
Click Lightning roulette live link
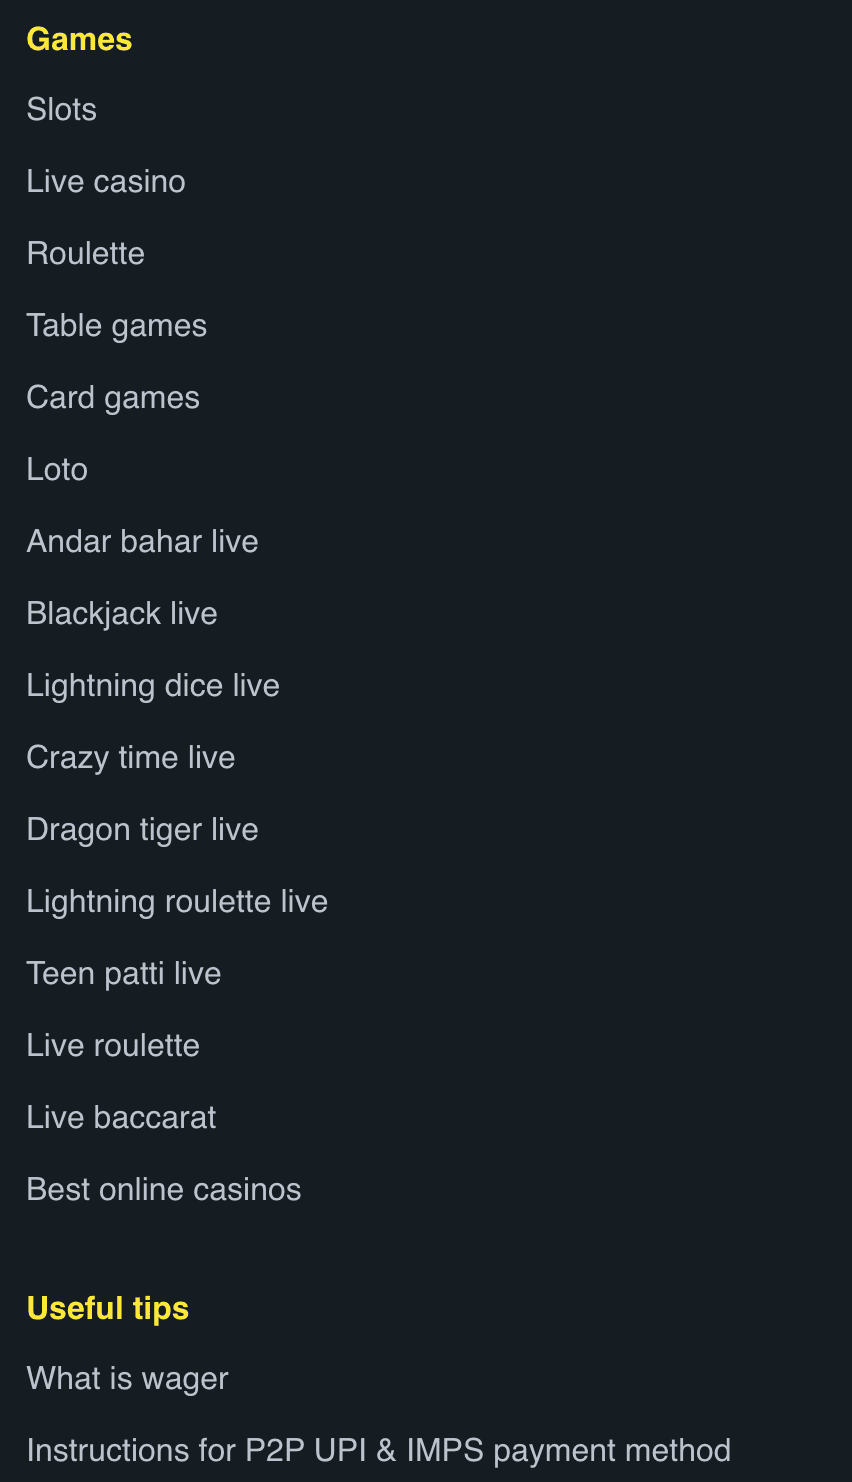click(x=177, y=901)
